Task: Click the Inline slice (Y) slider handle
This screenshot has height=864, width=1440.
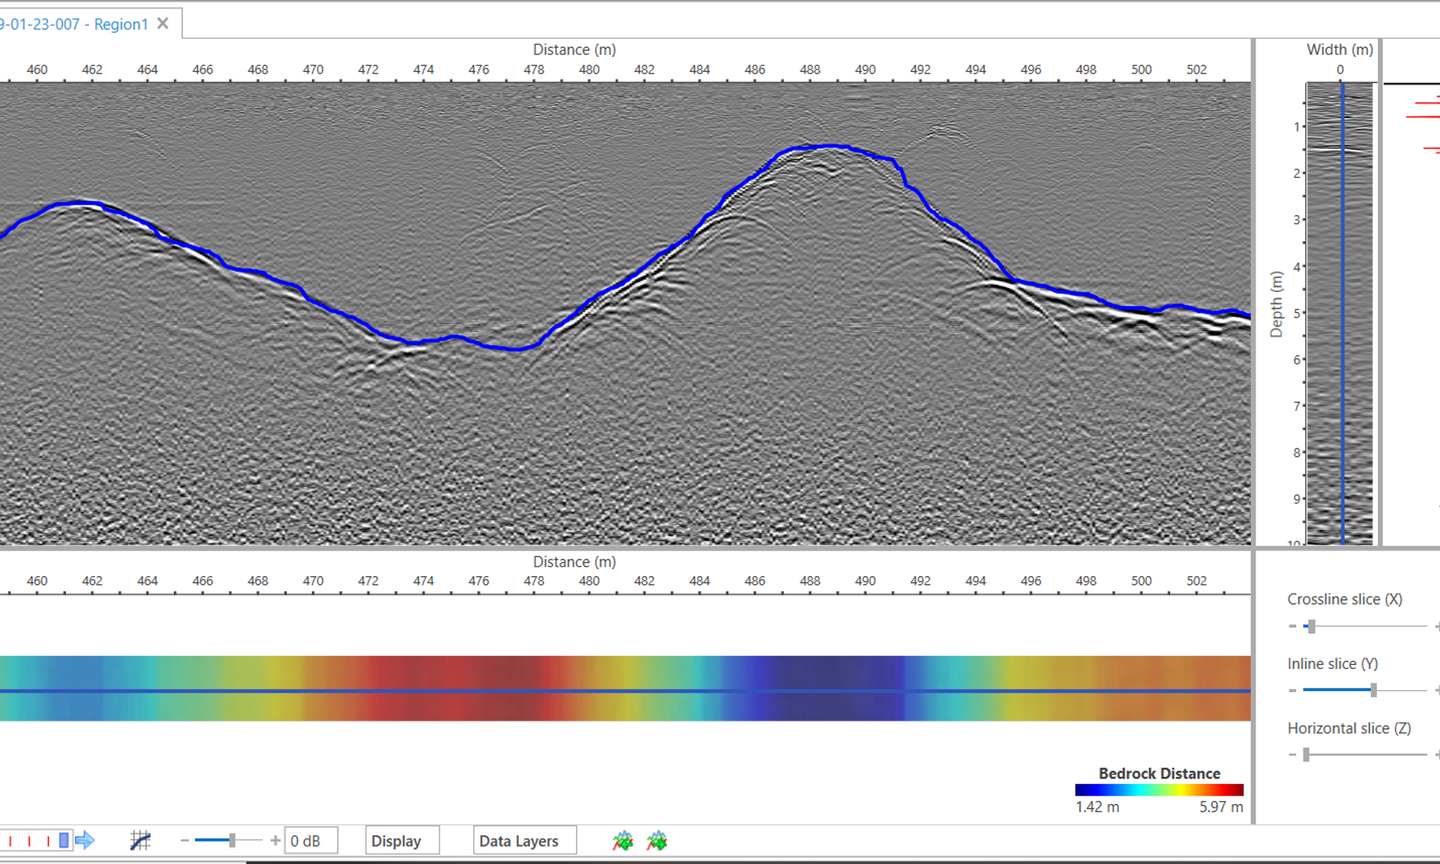Action: coord(1374,690)
